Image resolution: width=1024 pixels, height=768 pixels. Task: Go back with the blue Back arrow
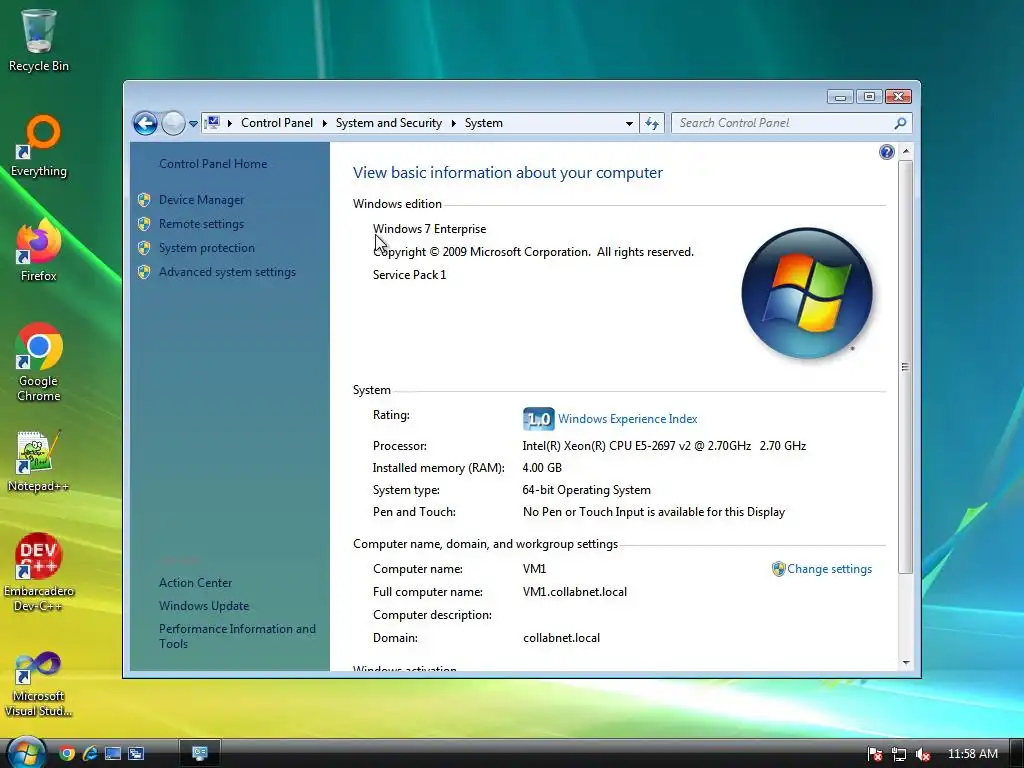(145, 123)
